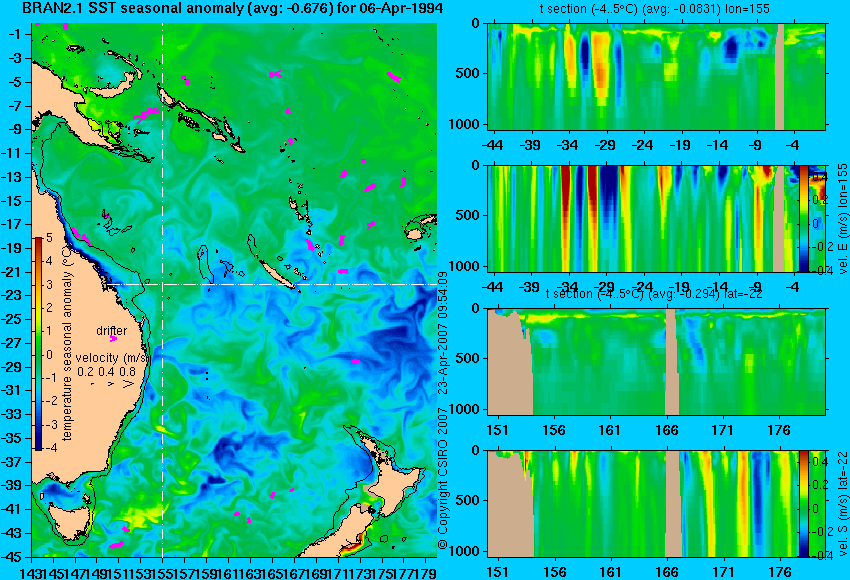The image size is (850, 580).
Task: Select the lon=155 temperature section title
Action: click(654, 9)
